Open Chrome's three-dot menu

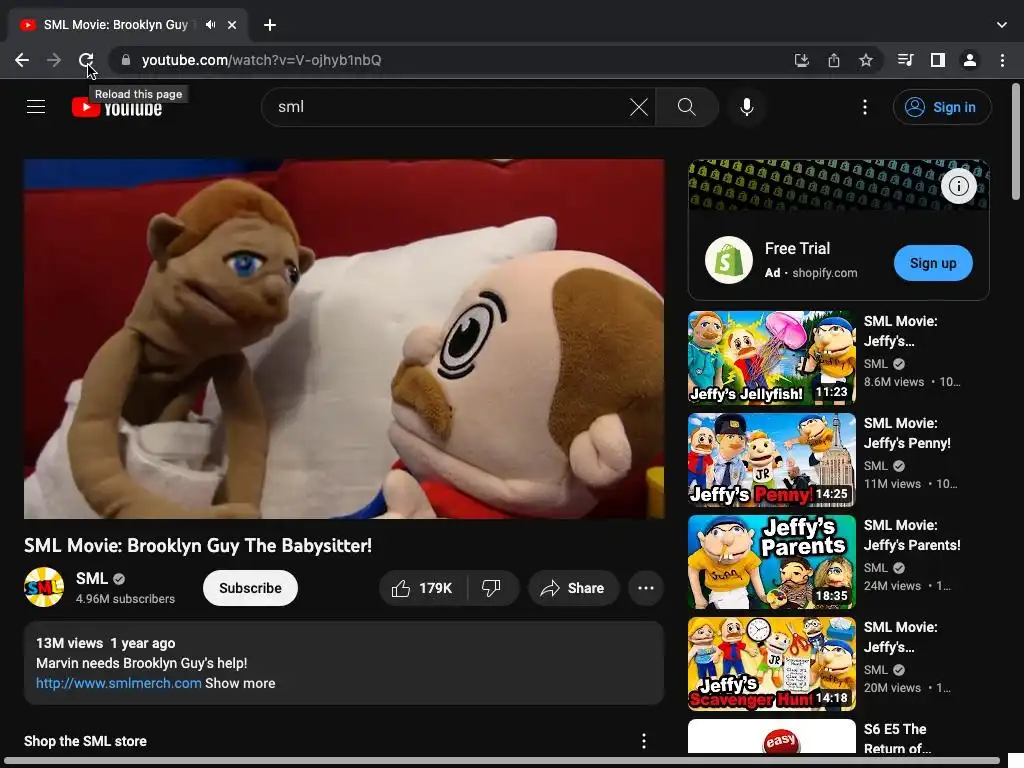[x=1002, y=60]
